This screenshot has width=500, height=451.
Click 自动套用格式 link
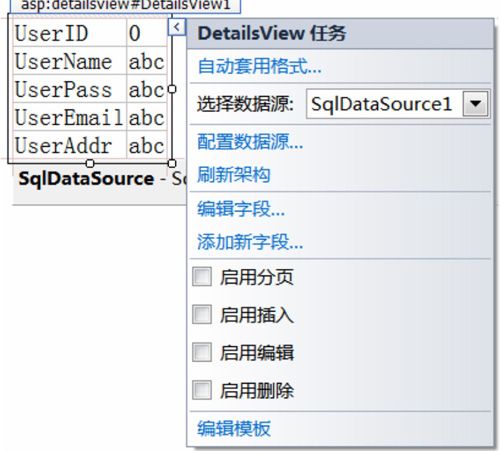[x=259, y=66]
